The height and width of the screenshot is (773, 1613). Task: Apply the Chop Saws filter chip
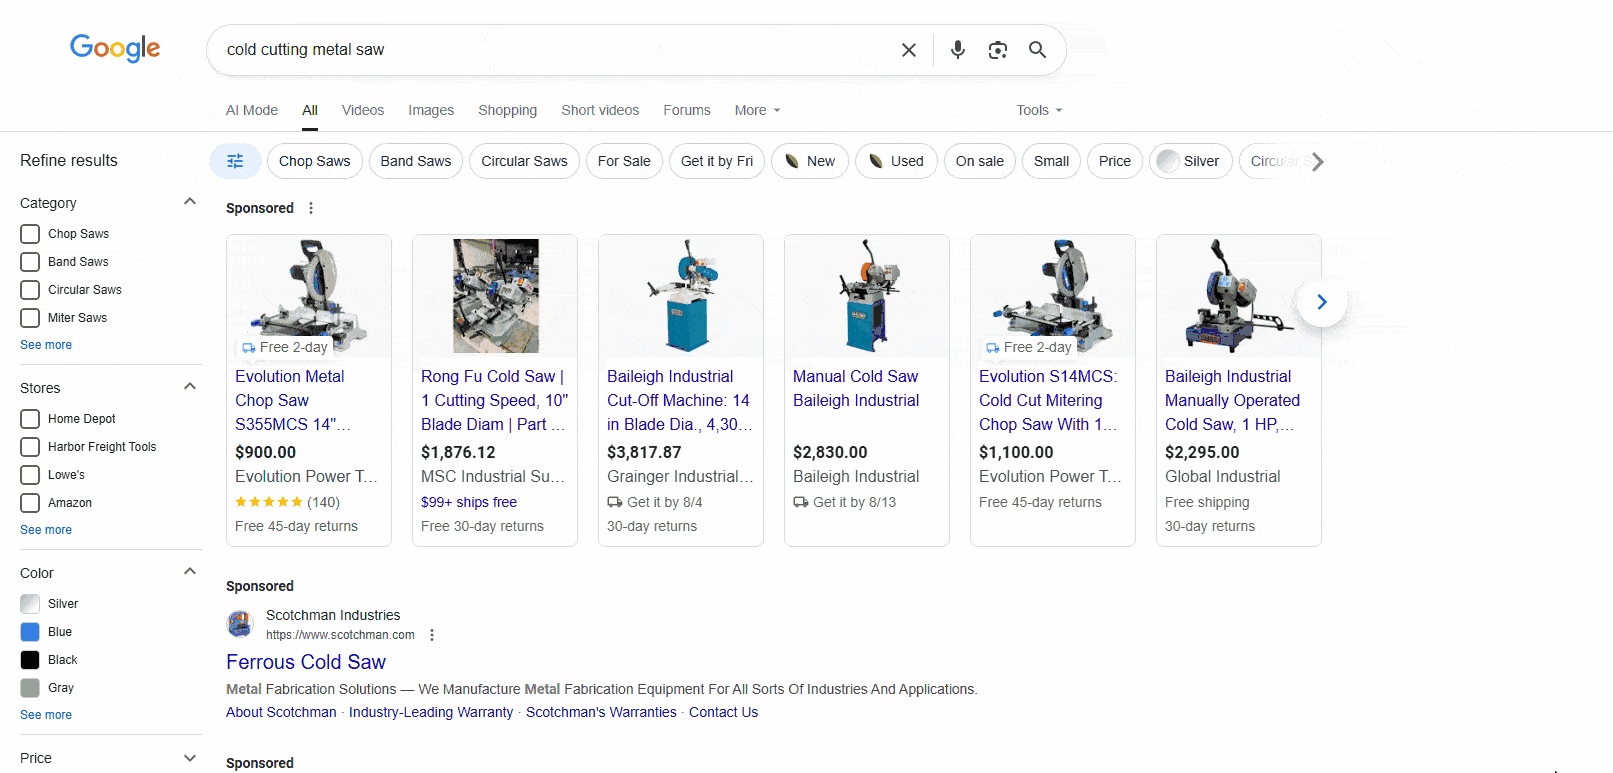[x=315, y=161]
